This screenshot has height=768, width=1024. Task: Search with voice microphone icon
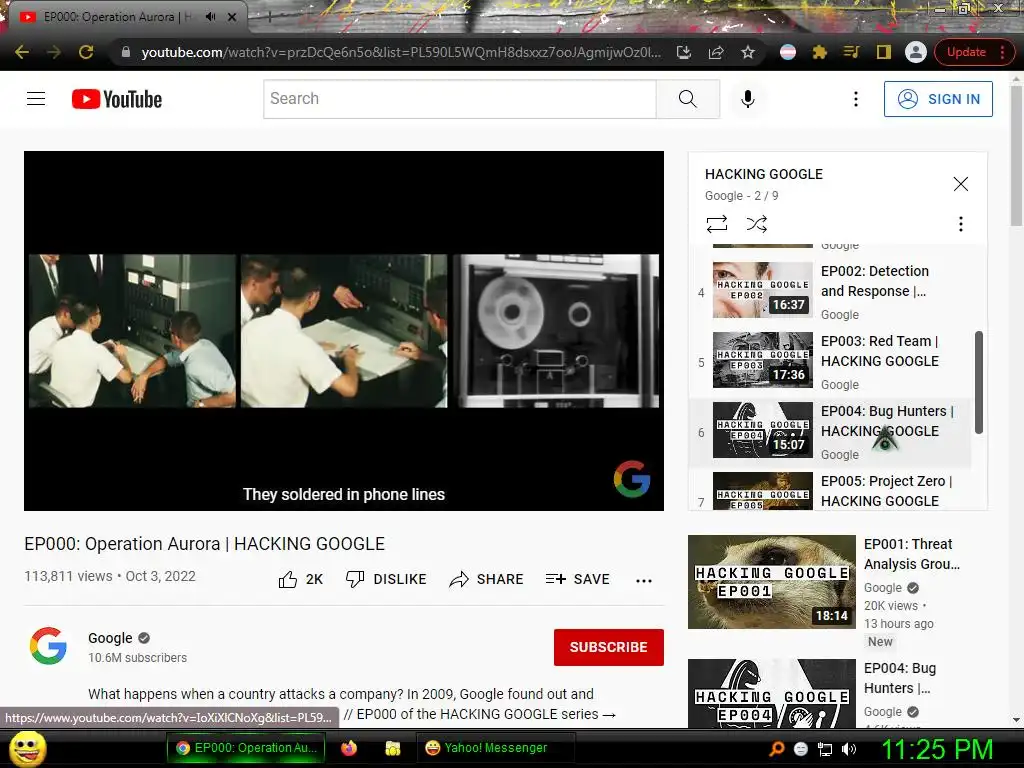(x=748, y=99)
